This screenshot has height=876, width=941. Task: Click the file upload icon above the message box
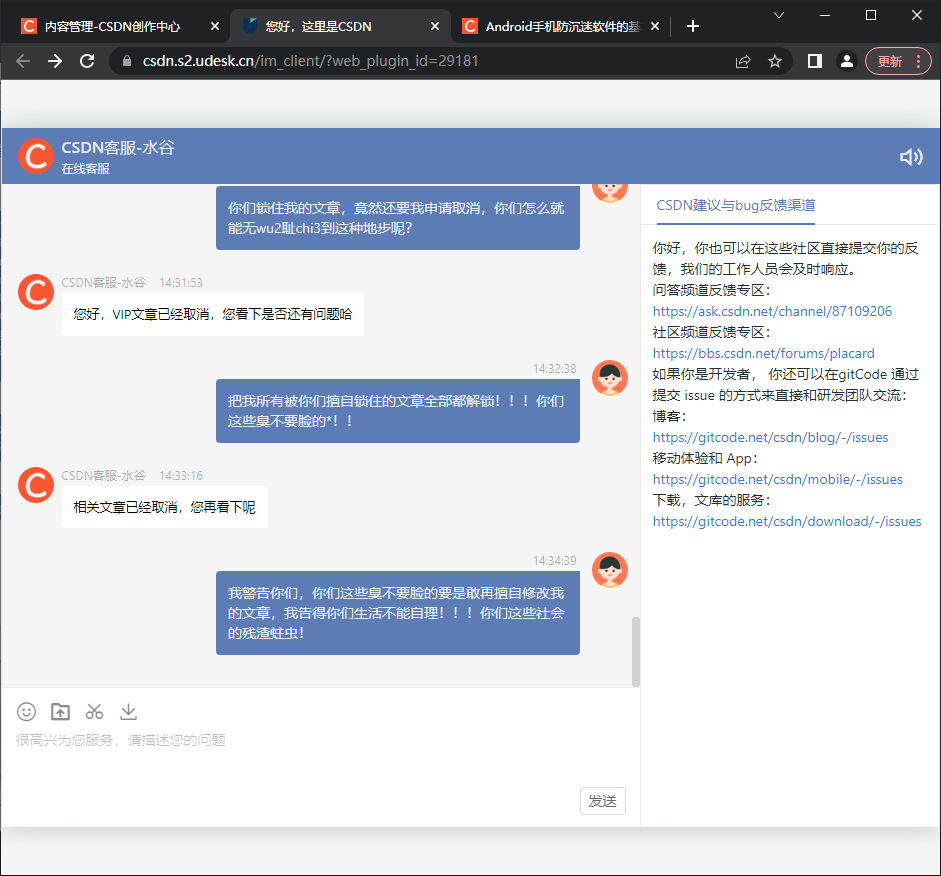click(60, 711)
